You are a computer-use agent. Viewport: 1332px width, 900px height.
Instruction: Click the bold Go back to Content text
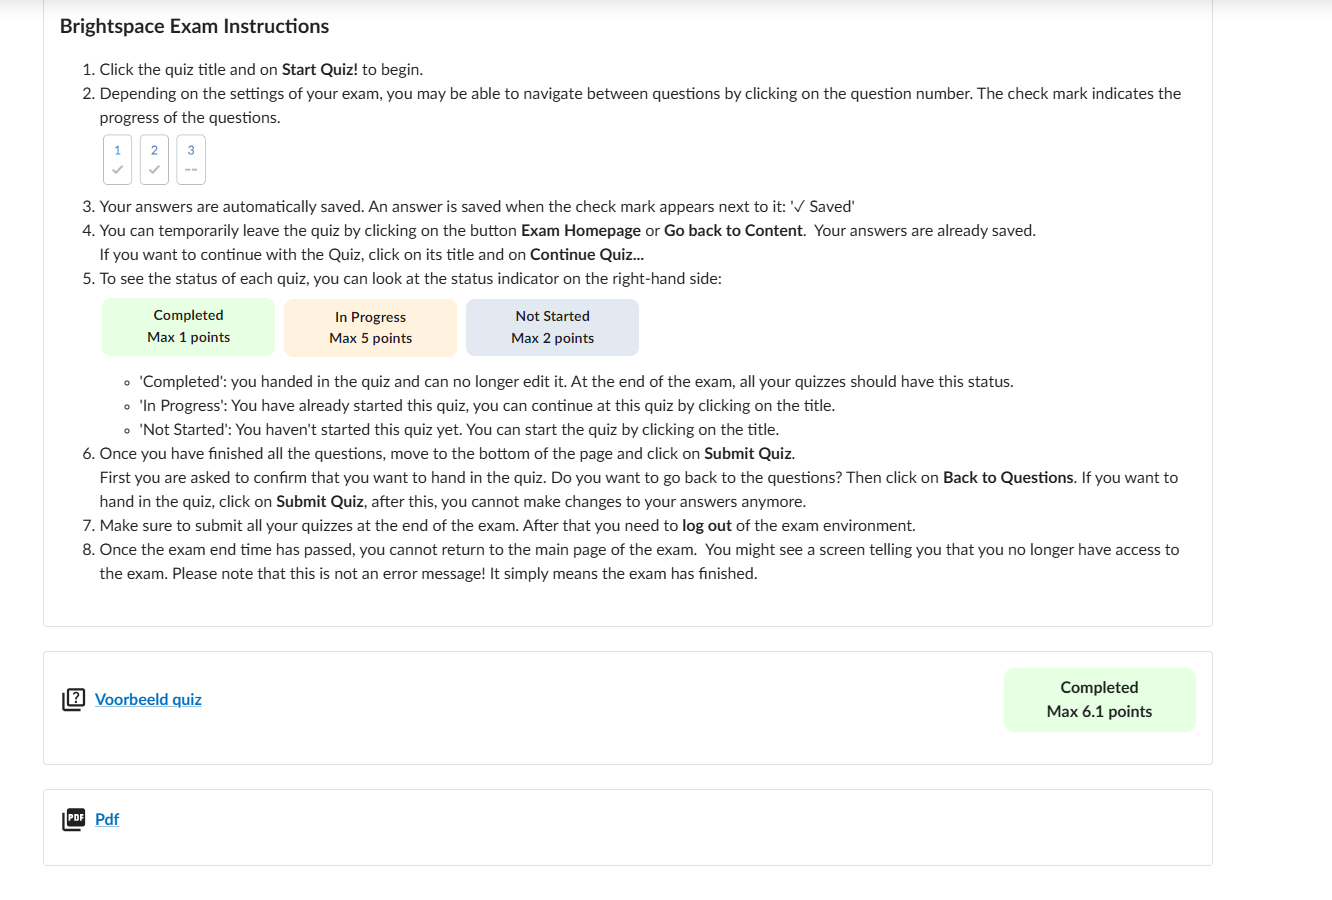pyautogui.click(x=733, y=230)
